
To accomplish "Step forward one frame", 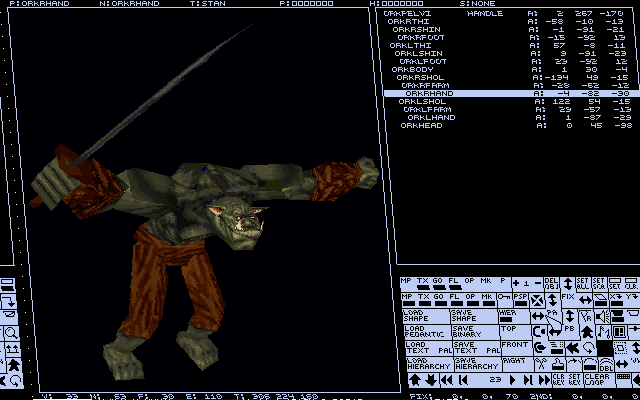I will [529, 380].
